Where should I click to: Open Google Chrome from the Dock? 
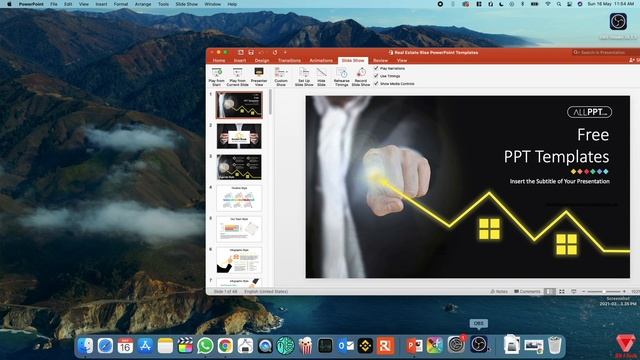(x=225, y=346)
